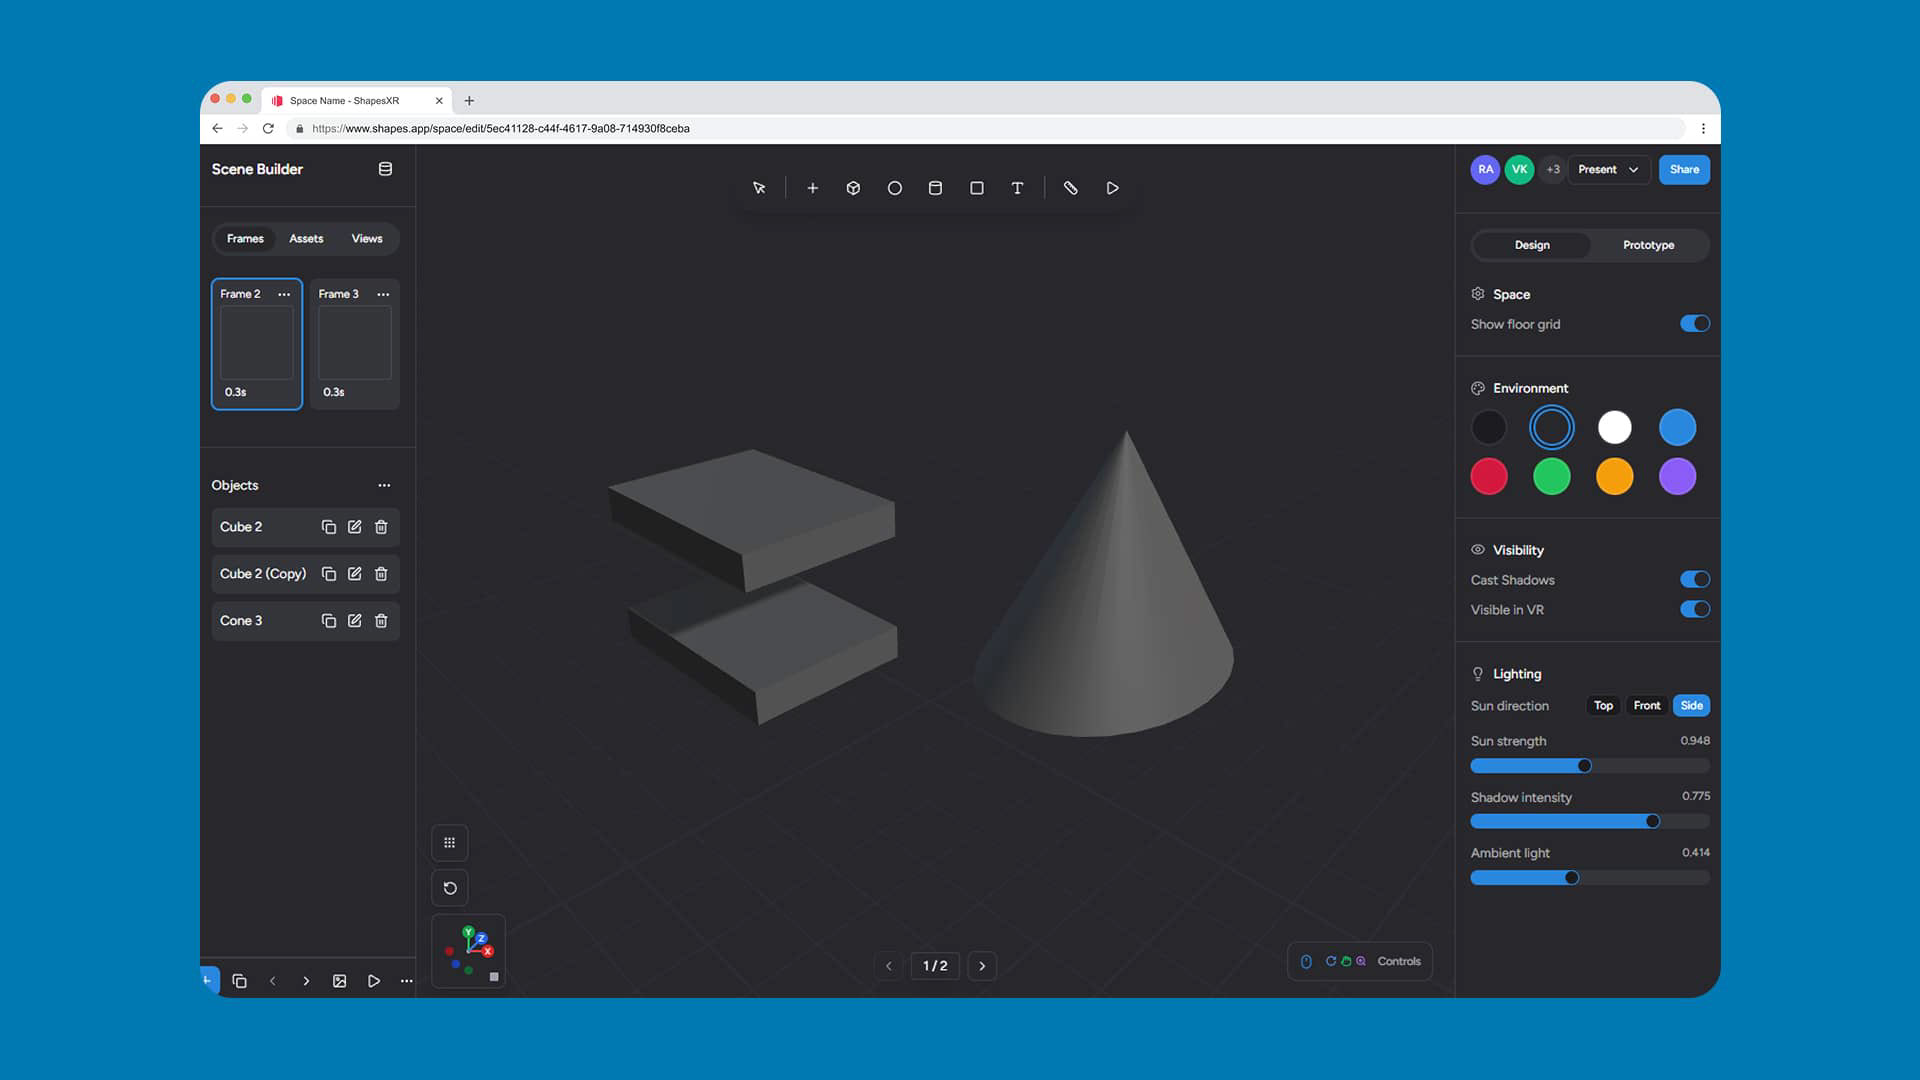
Task: Toggle Show floor grid switch
Action: click(x=1694, y=324)
